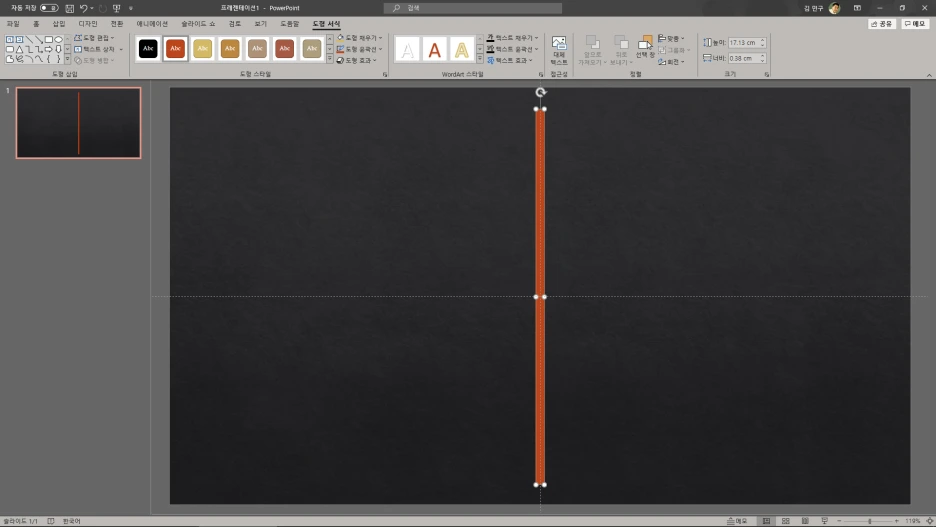Open the shape styles dialog launcher

pos(385,75)
